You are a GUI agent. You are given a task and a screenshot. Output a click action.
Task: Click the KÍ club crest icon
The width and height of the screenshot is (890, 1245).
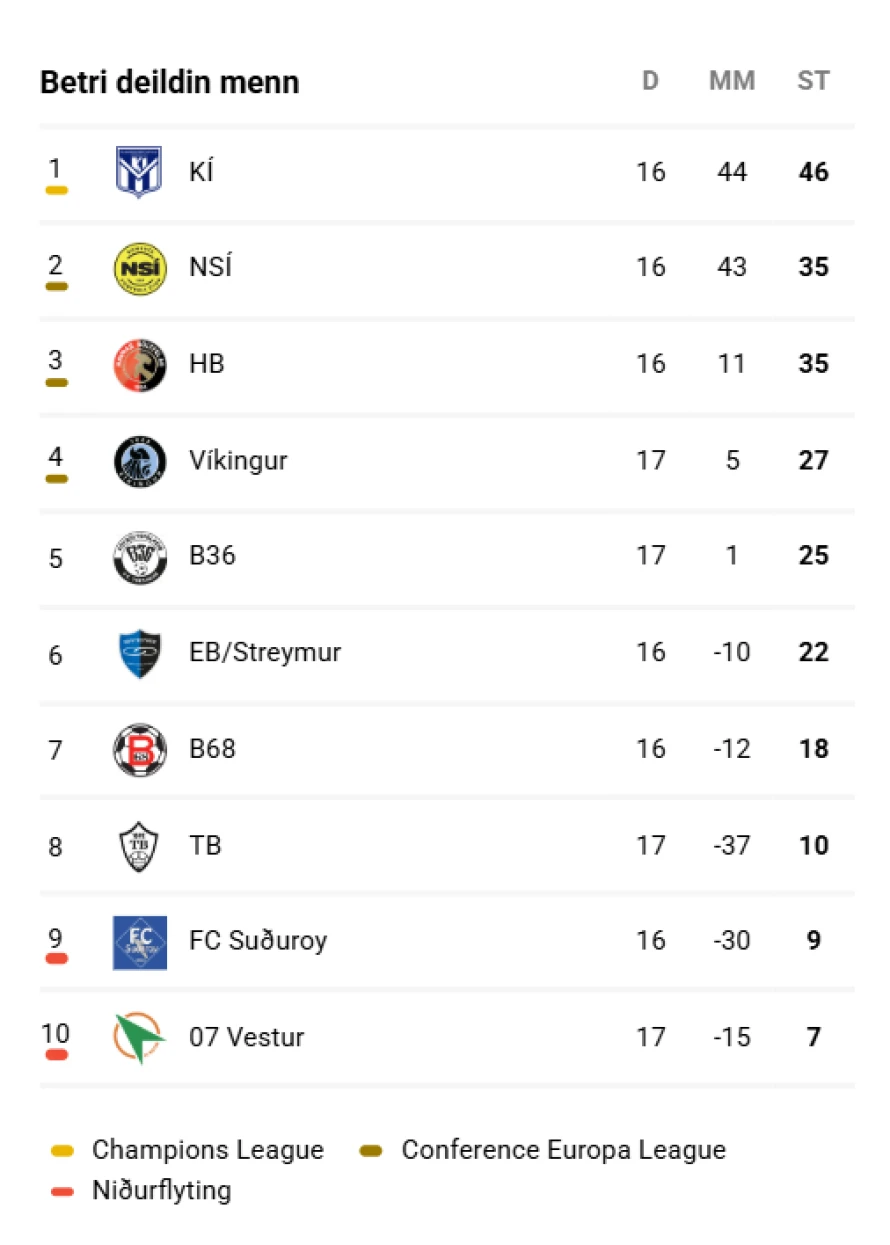pos(139,172)
